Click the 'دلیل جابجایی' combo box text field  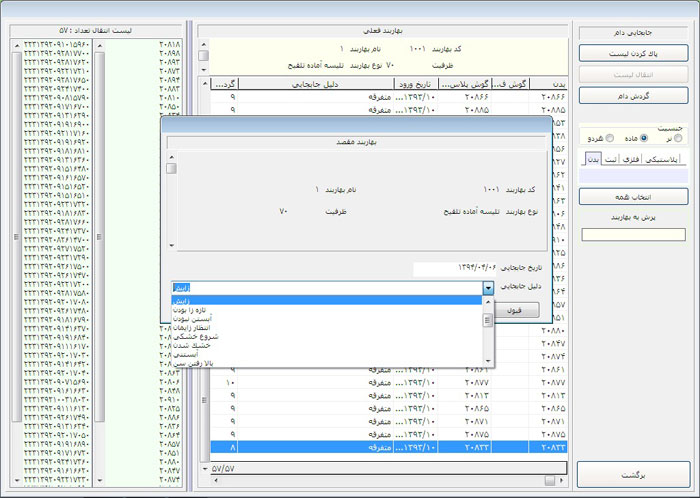coord(327,288)
